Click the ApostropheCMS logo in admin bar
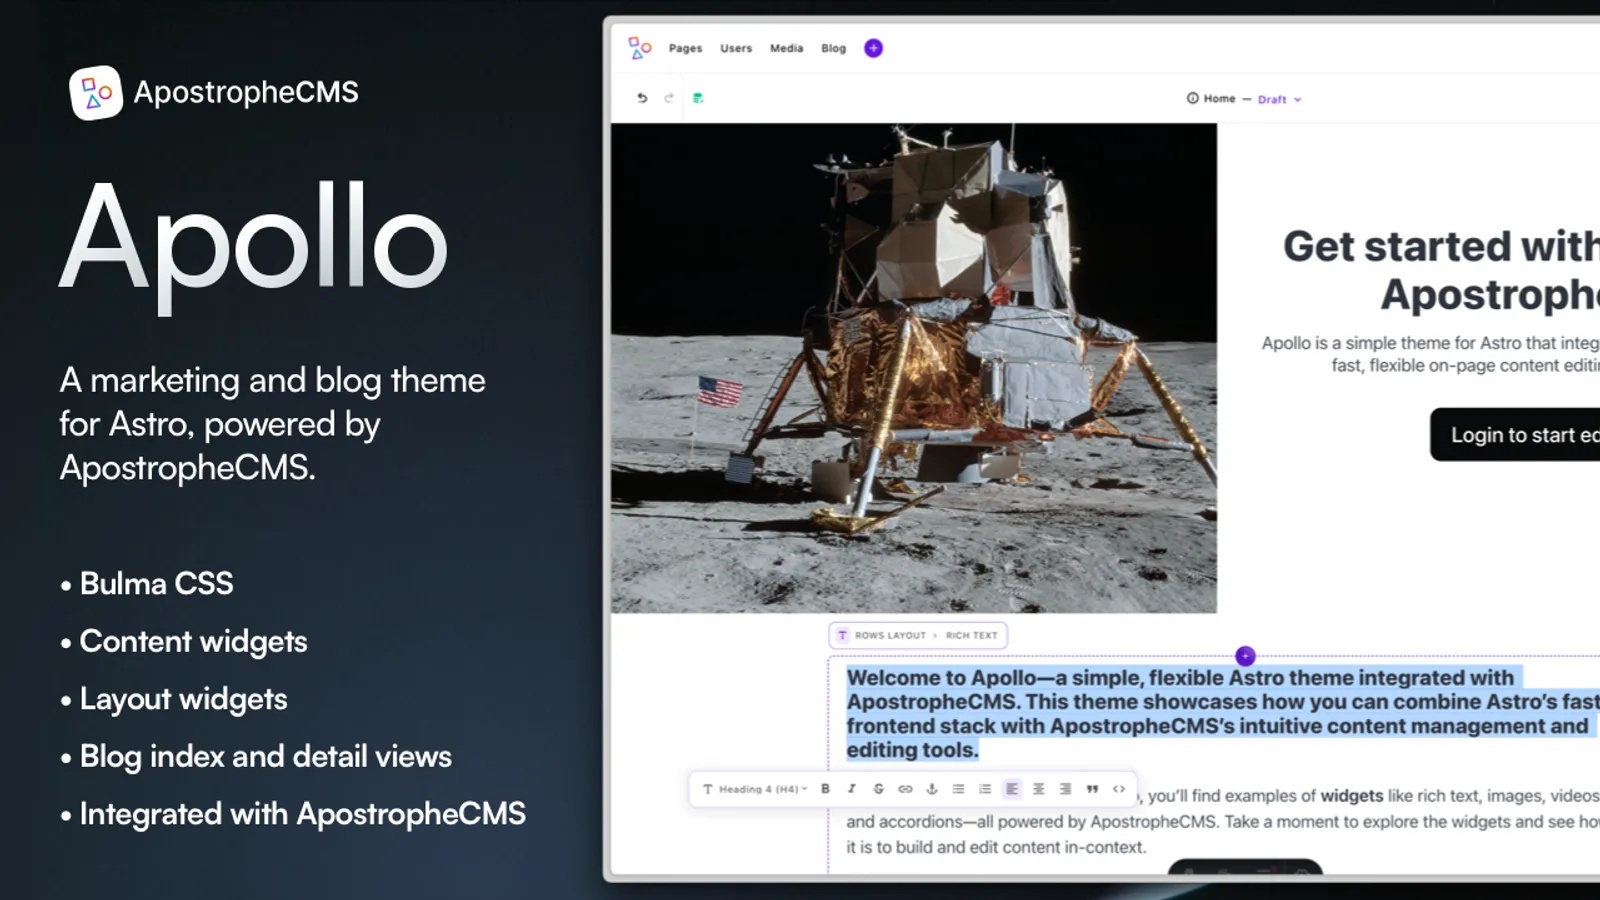The image size is (1600, 900). [640, 48]
